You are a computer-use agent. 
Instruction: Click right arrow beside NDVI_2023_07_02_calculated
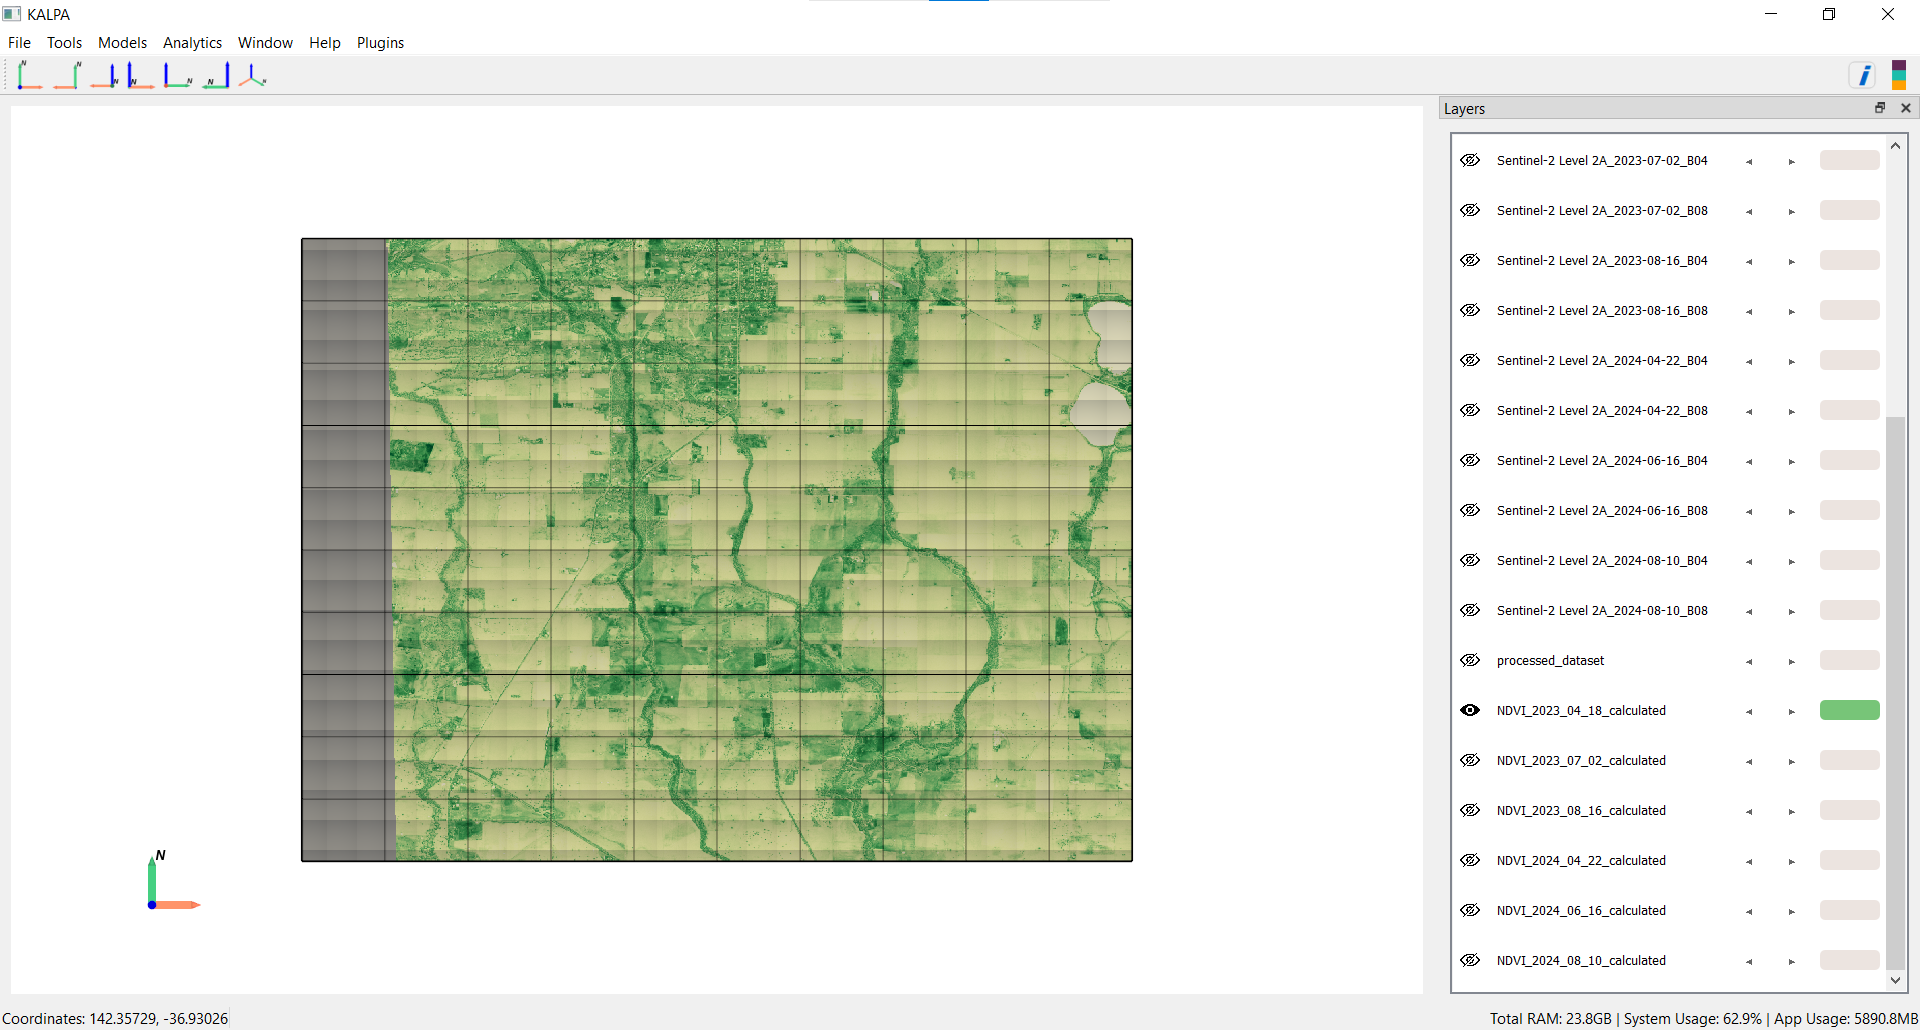click(1791, 762)
